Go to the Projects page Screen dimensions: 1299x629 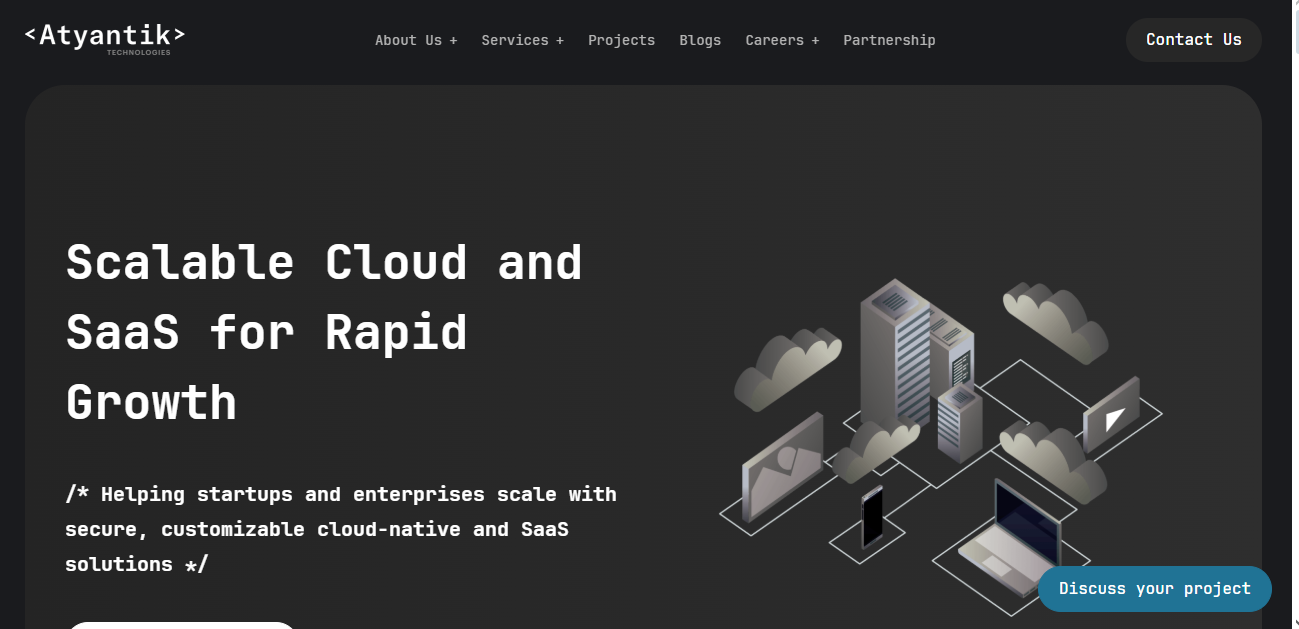[621, 40]
